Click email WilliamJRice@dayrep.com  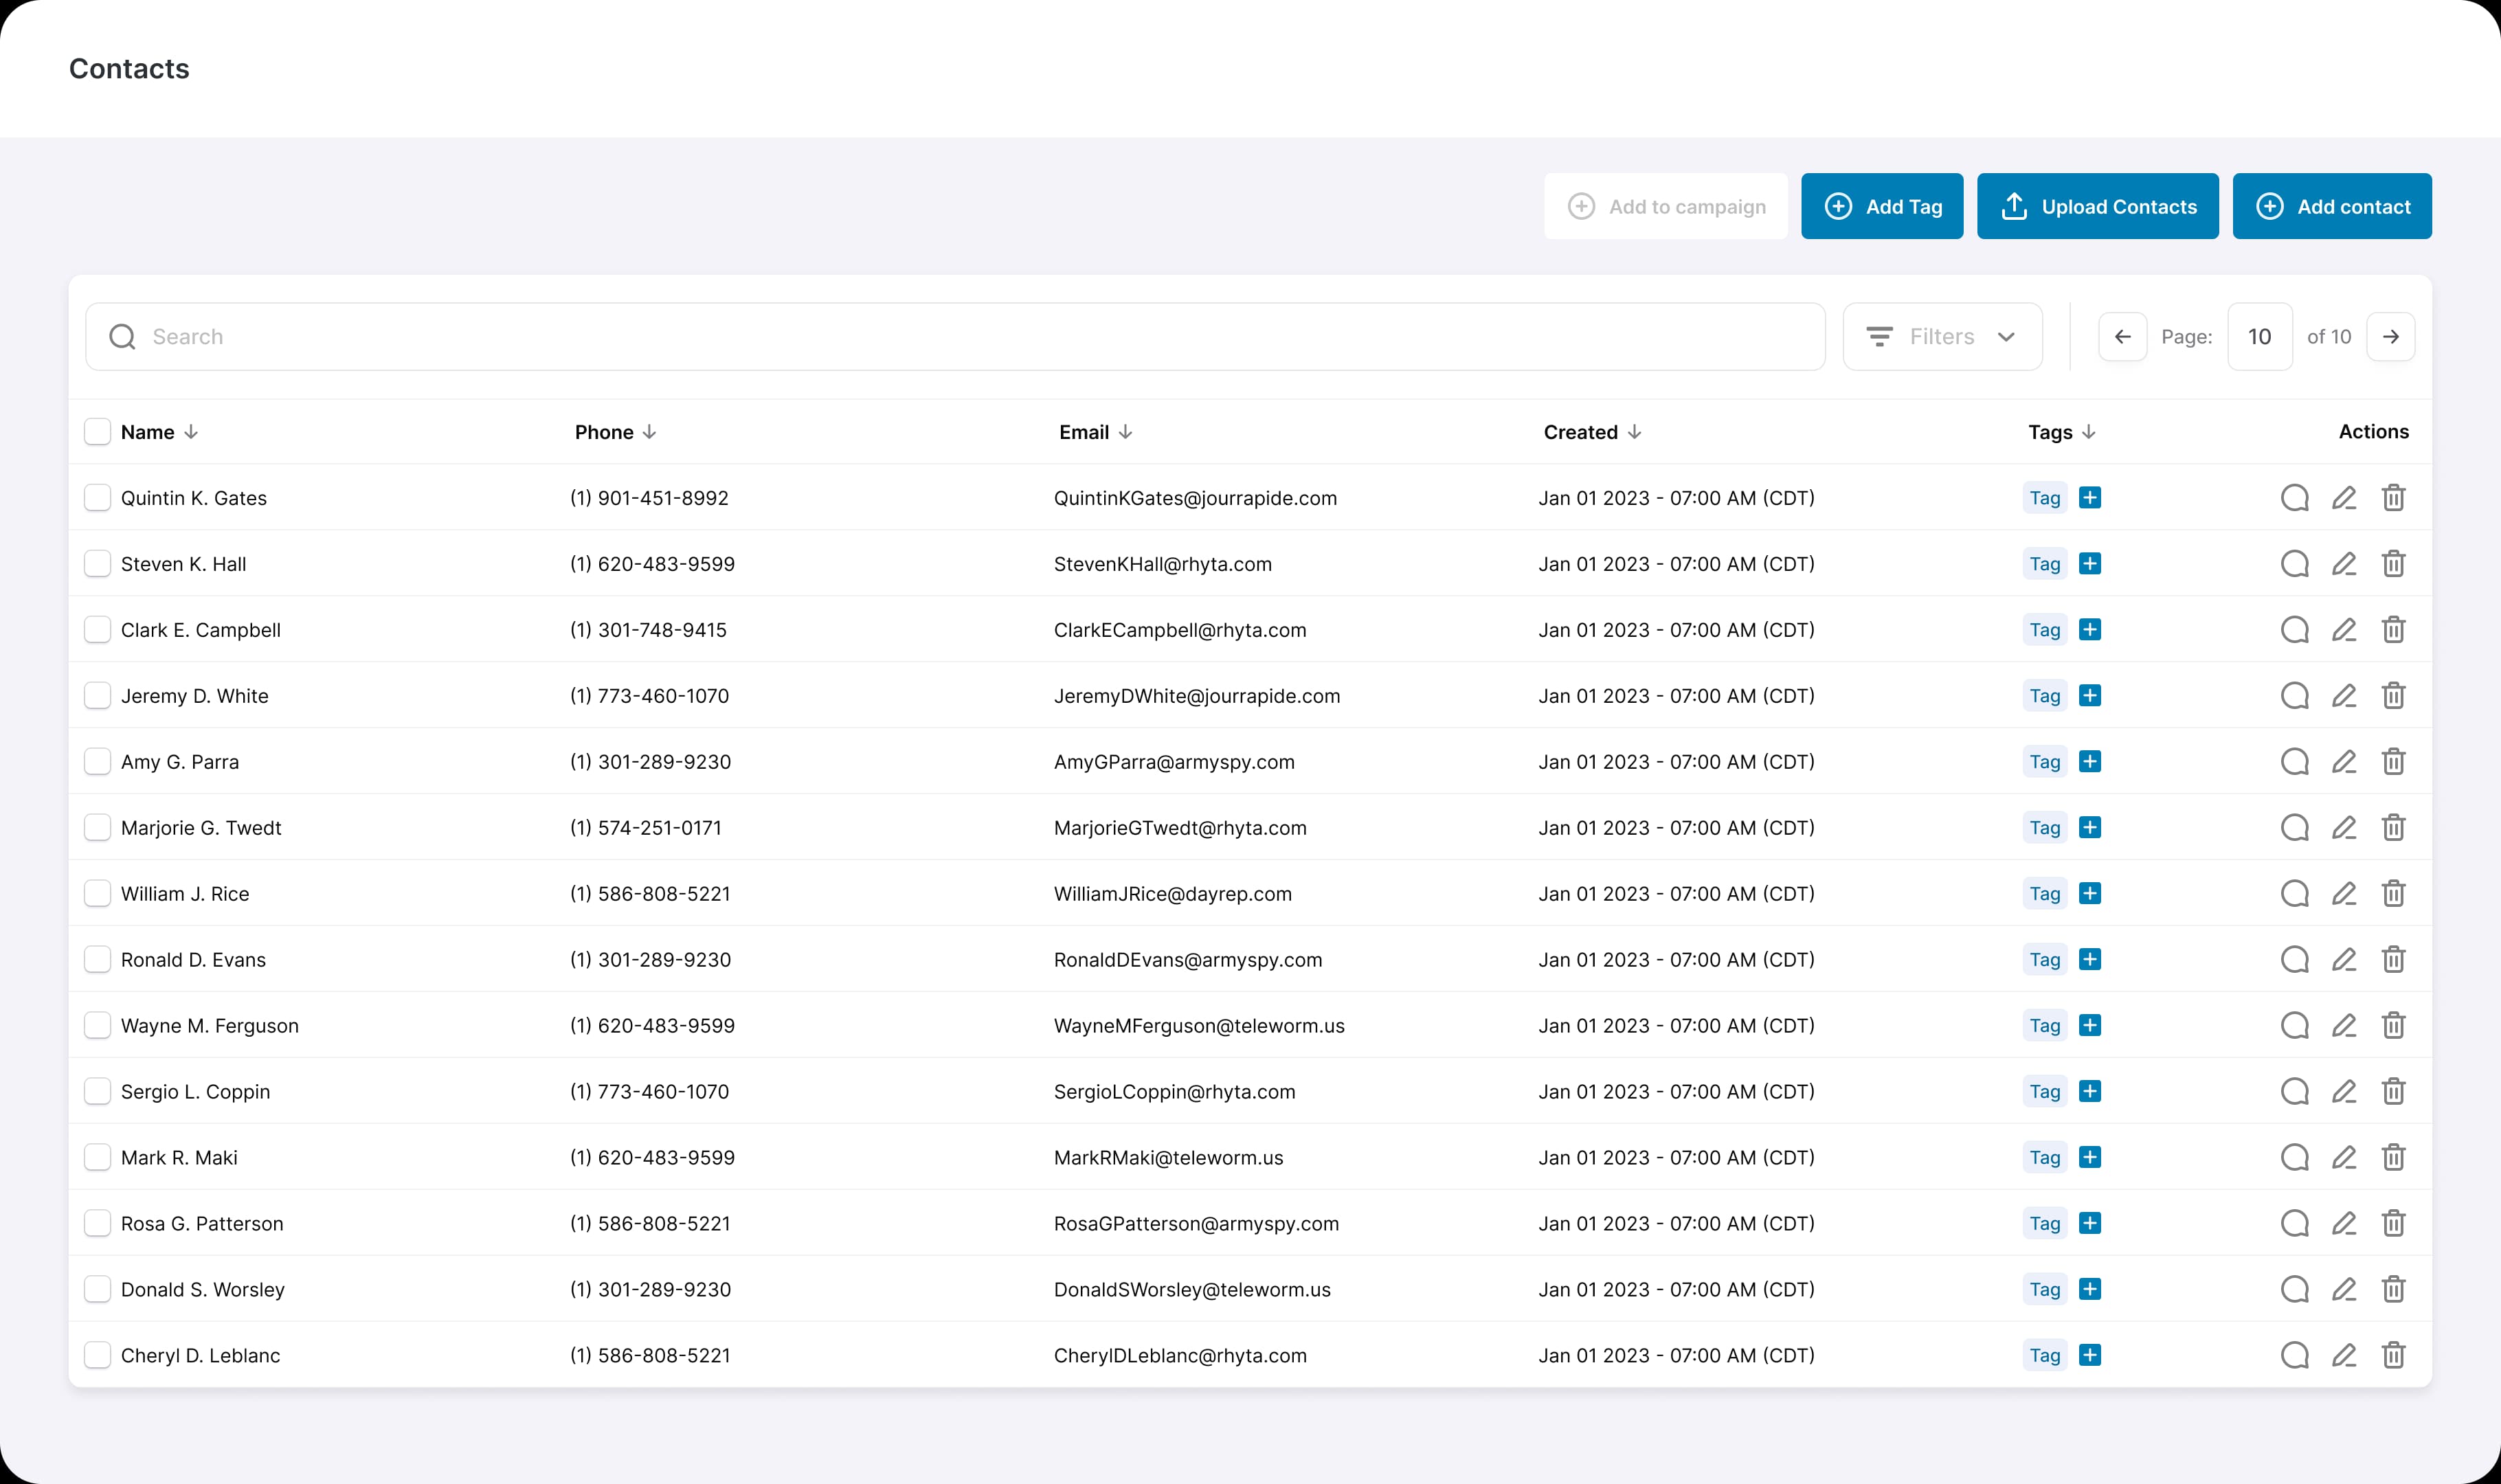pyautogui.click(x=1173, y=894)
